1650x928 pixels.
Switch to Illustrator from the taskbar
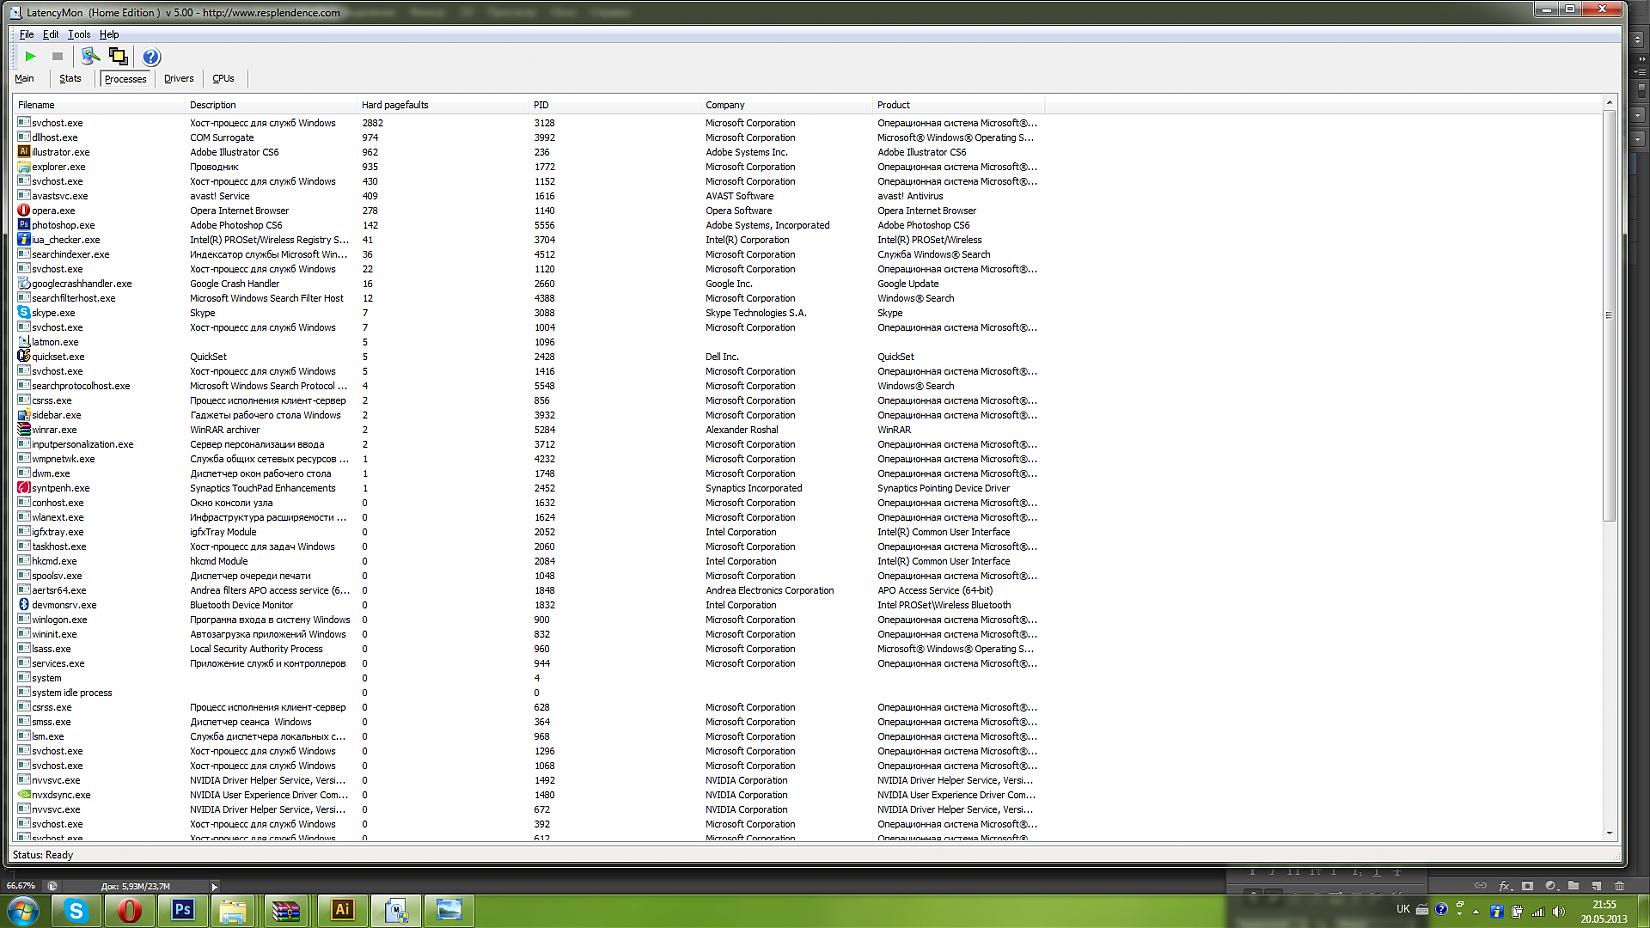(342, 910)
